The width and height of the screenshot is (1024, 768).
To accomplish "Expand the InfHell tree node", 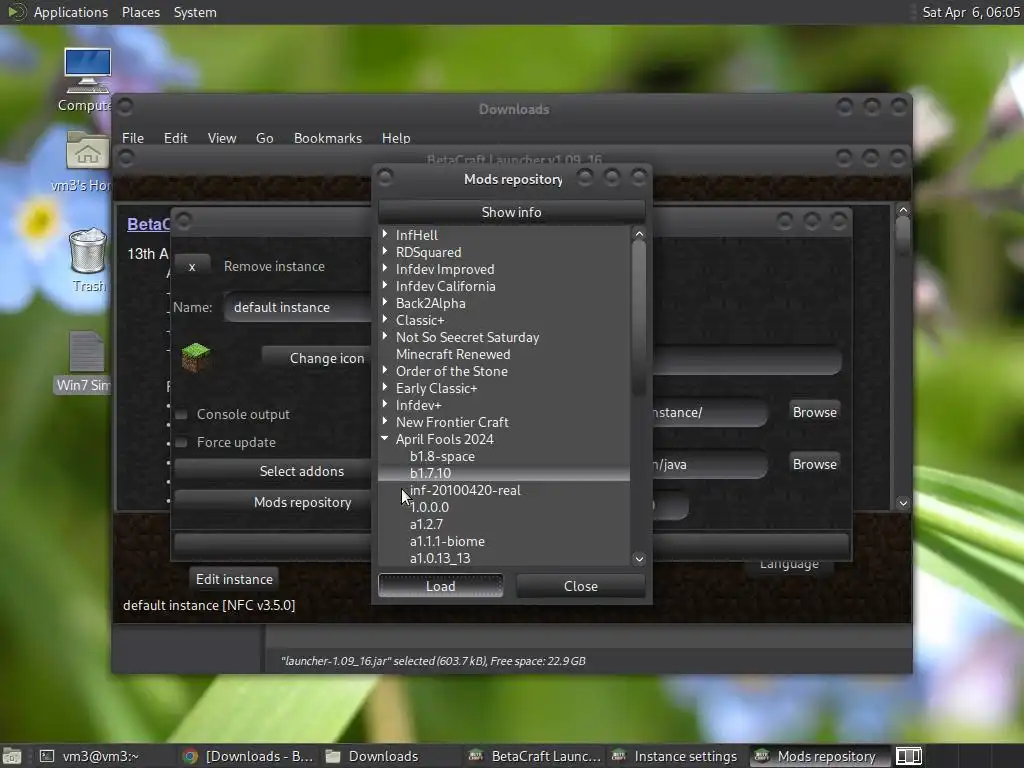I will pos(385,234).
